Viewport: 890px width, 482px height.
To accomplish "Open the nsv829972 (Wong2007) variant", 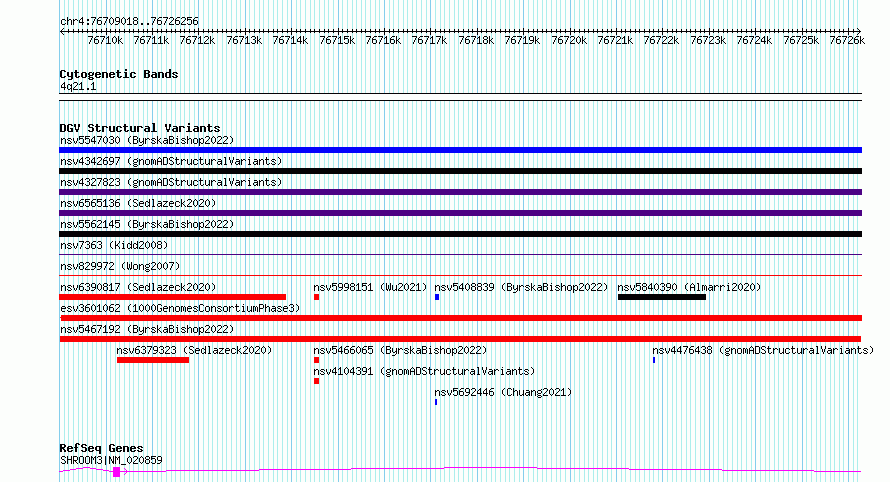I will (x=120, y=266).
